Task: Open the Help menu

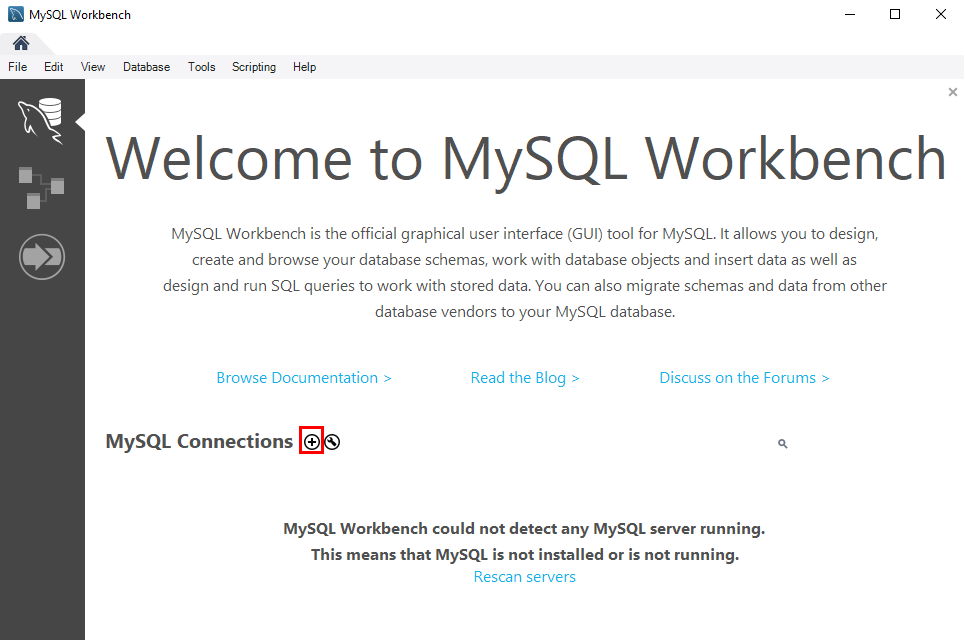Action: [x=305, y=67]
